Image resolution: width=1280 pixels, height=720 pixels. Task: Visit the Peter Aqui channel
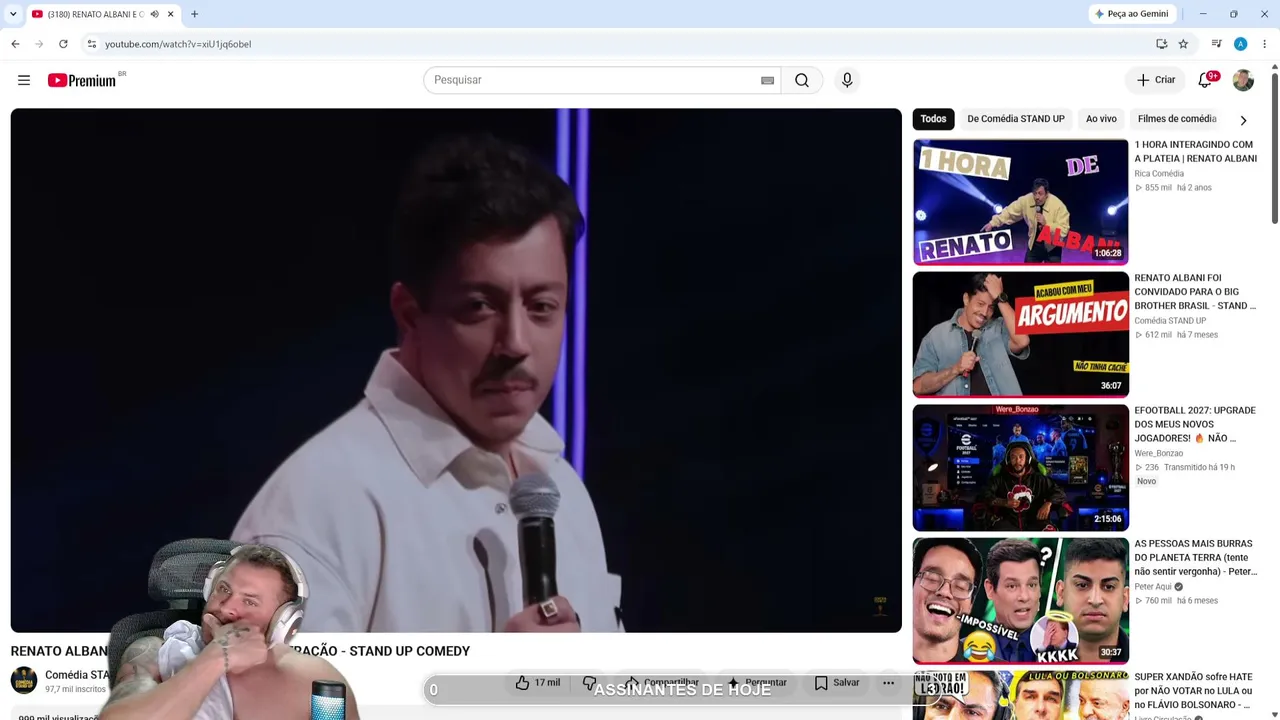pos(1152,587)
